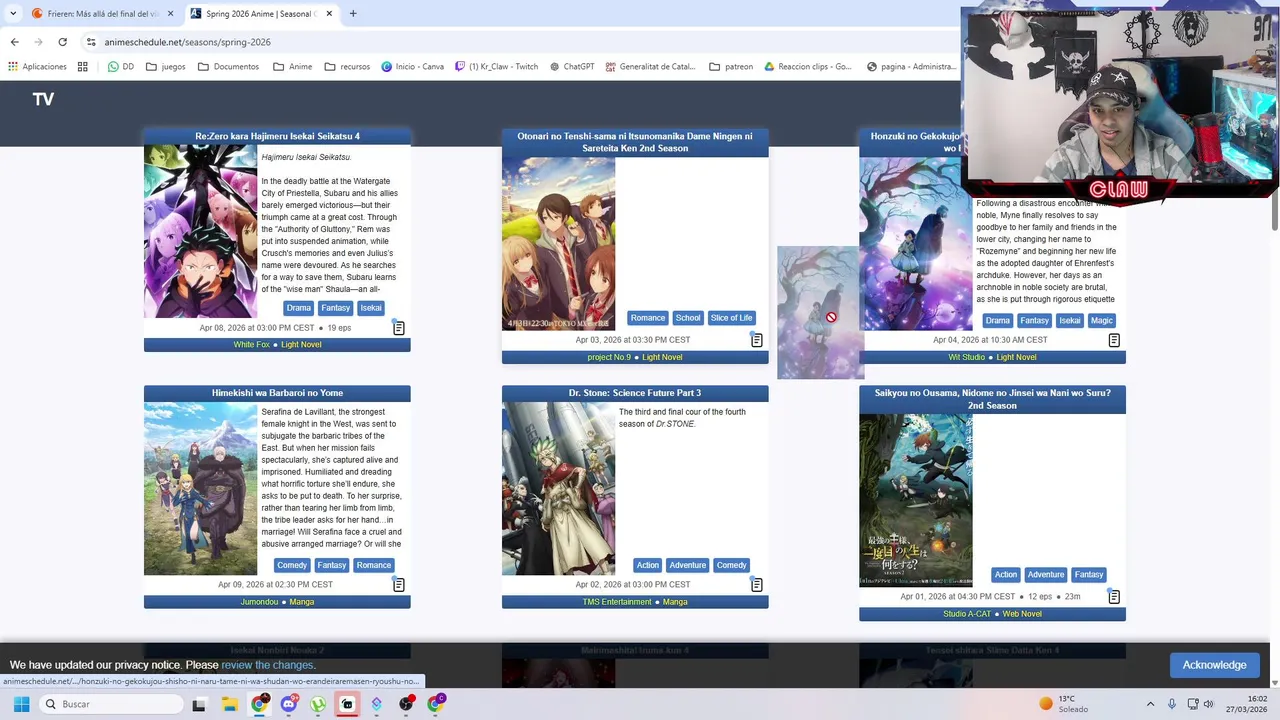The height and width of the screenshot is (720, 1280).
Task: Open Generalitat de Catal... bookmark
Action: [x=650, y=67]
